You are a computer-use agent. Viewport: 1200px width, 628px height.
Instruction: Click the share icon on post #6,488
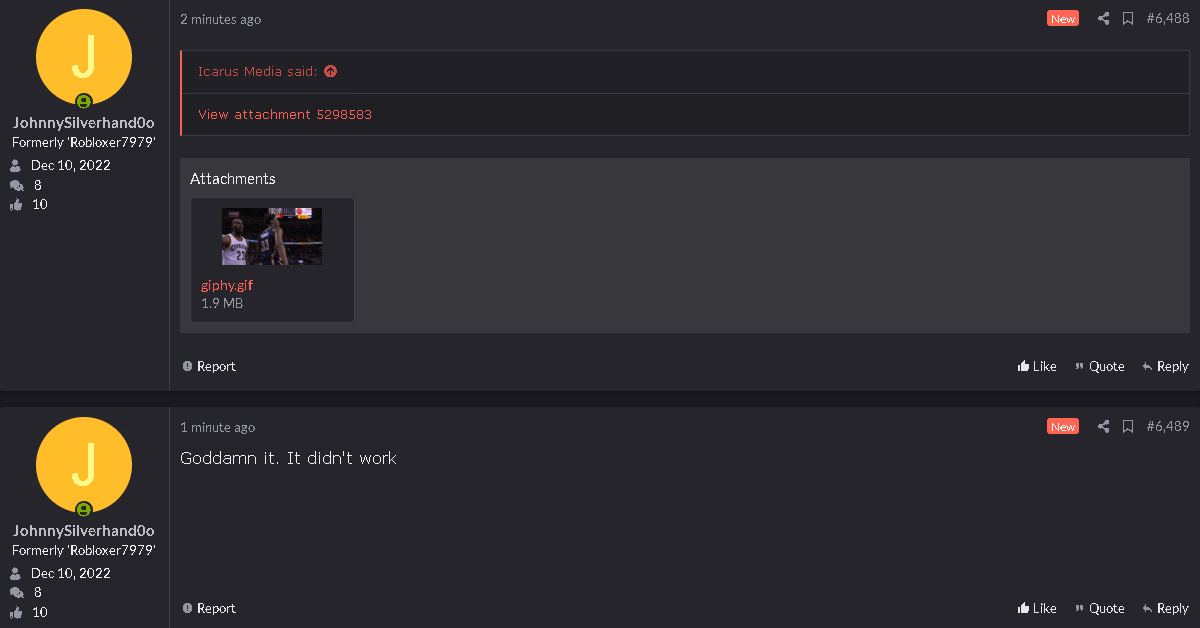point(1103,18)
